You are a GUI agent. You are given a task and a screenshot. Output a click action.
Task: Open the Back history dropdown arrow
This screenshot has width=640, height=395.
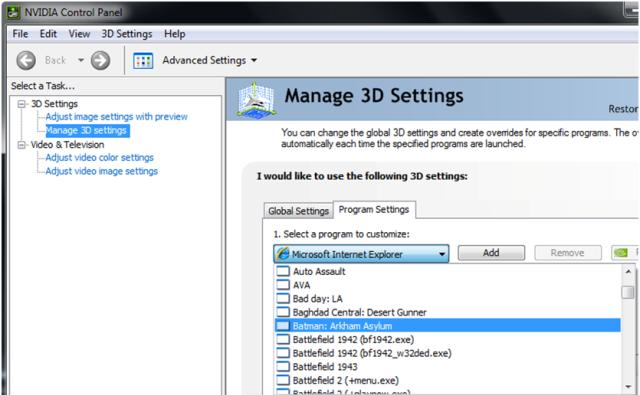(81, 60)
